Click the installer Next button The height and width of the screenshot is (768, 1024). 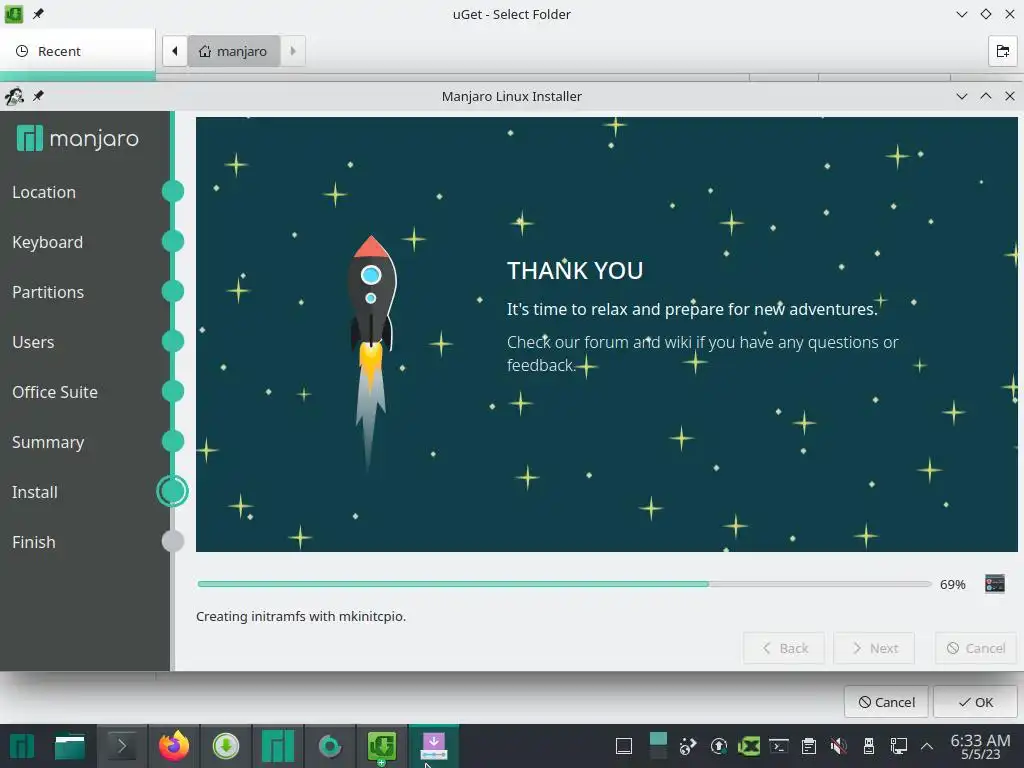click(x=874, y=648)
